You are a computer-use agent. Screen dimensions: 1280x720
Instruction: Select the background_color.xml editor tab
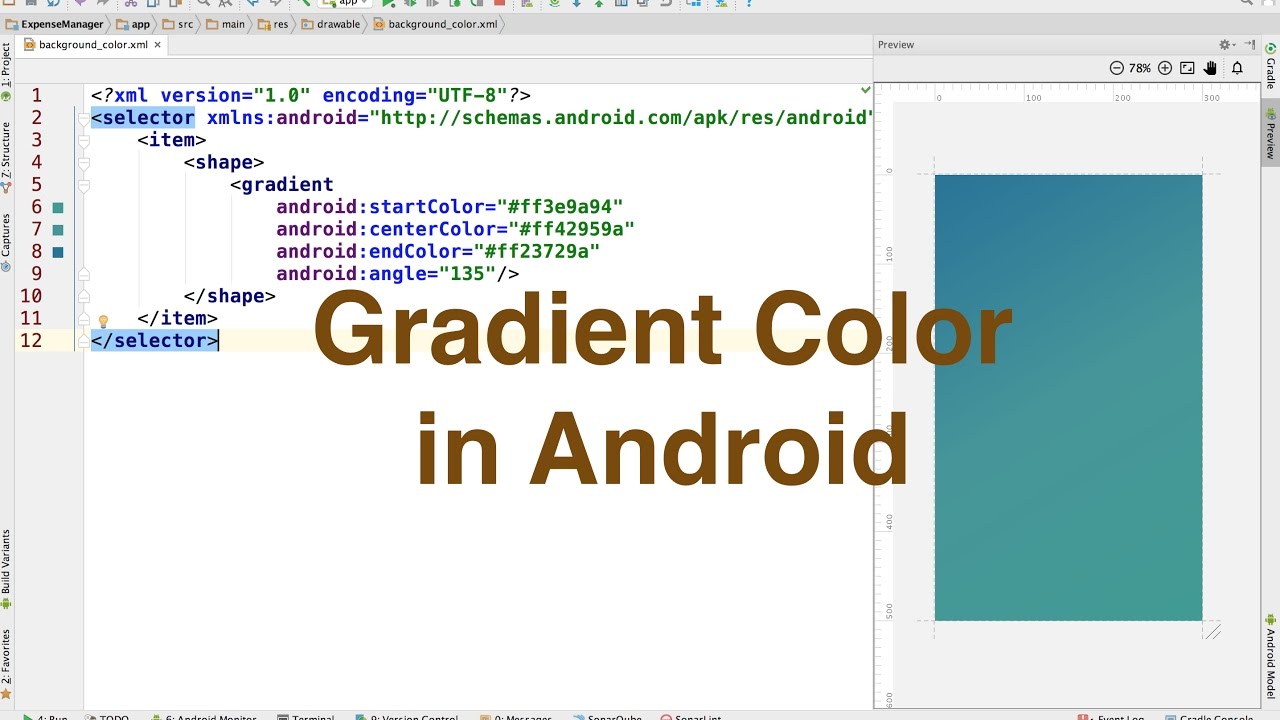(93, 45)
